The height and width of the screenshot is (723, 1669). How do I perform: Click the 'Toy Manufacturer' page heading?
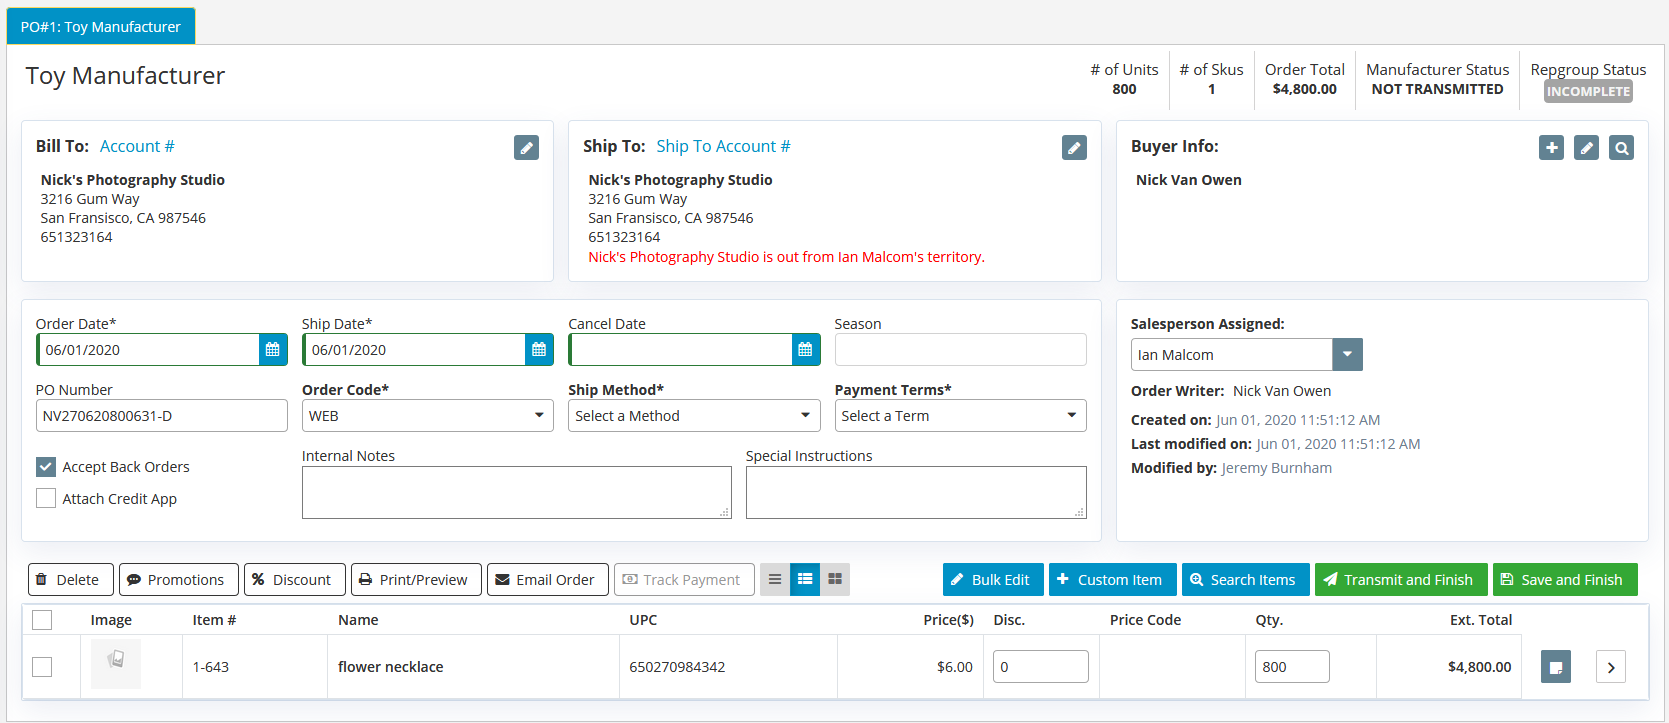pyautogui.click(x=125, y=76)
